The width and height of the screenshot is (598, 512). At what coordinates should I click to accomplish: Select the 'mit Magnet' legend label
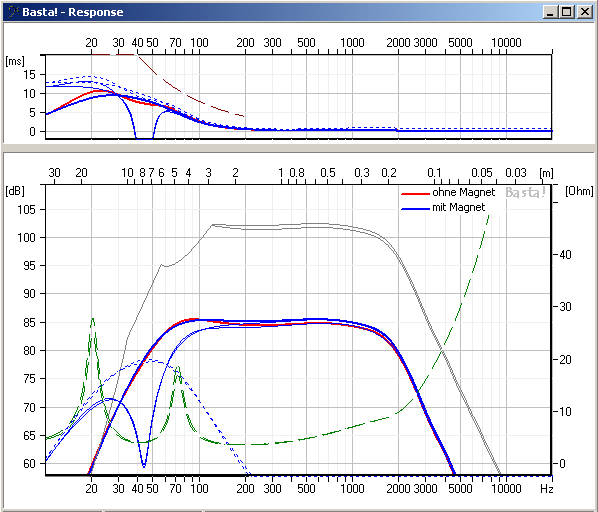458,207
